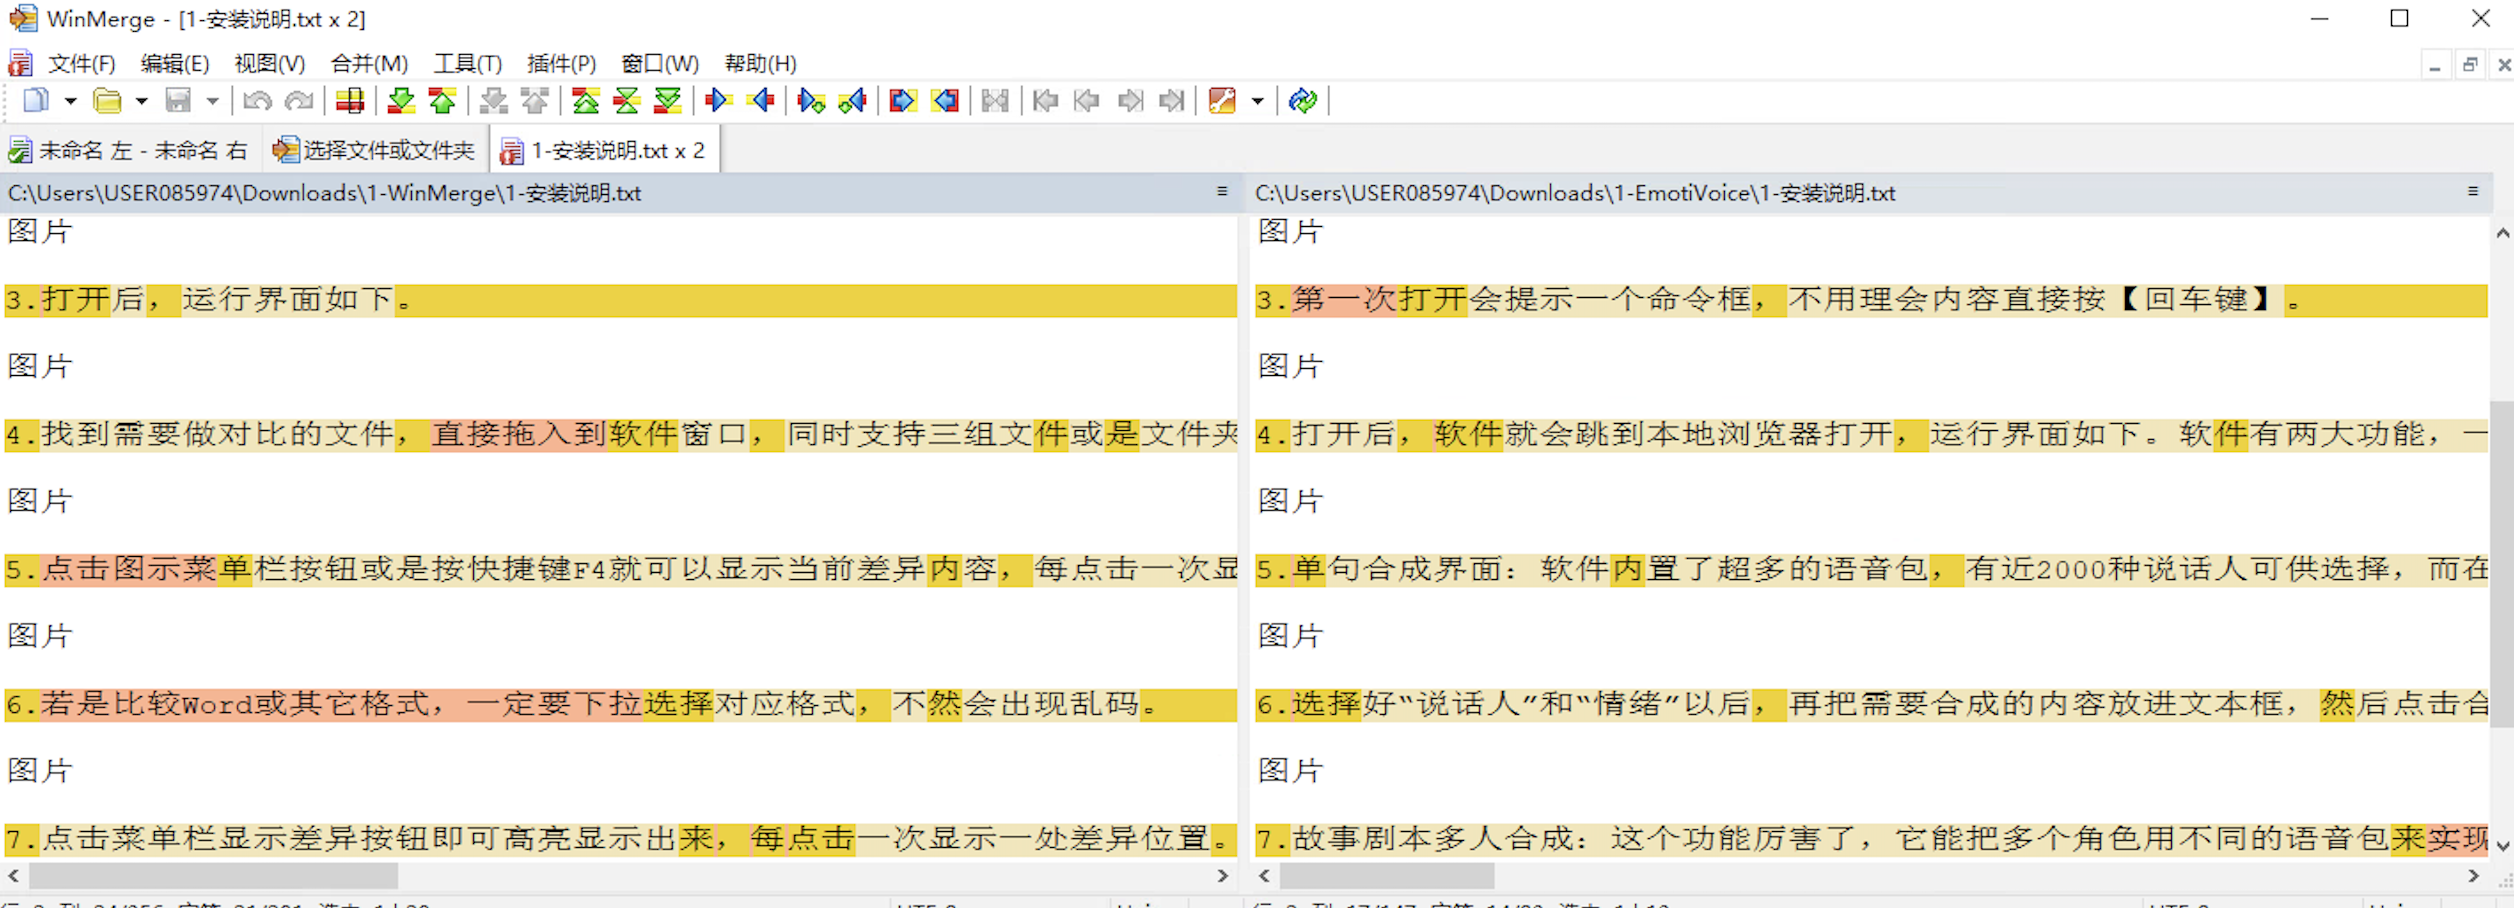Click the Previous File navigation icon

tap(1087, 100)
